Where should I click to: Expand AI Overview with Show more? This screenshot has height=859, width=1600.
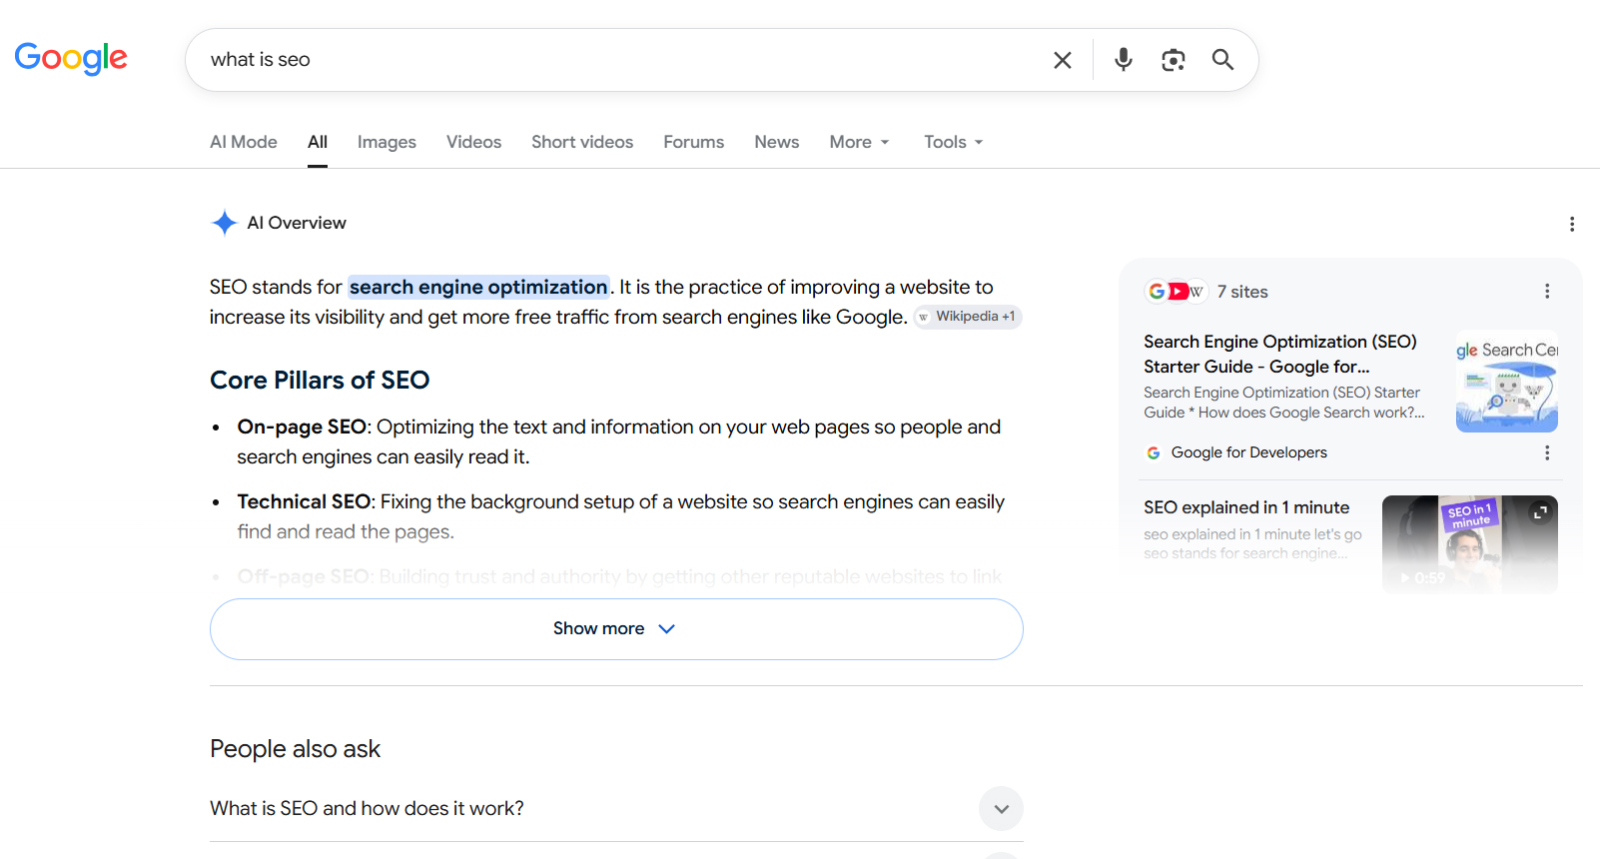click(616, 629)
